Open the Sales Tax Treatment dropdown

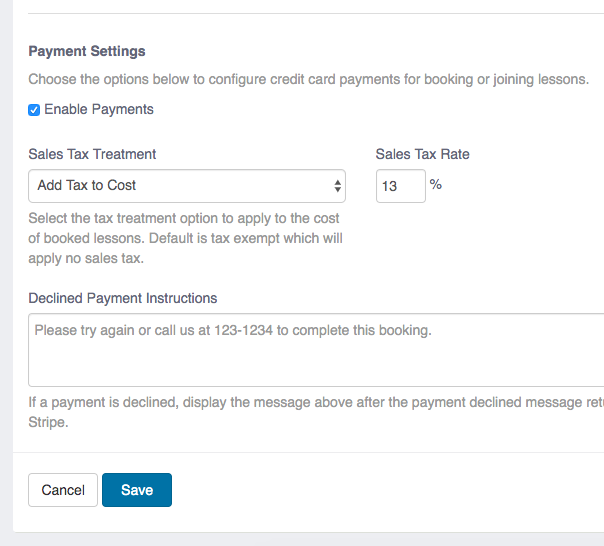pos(186,186)
